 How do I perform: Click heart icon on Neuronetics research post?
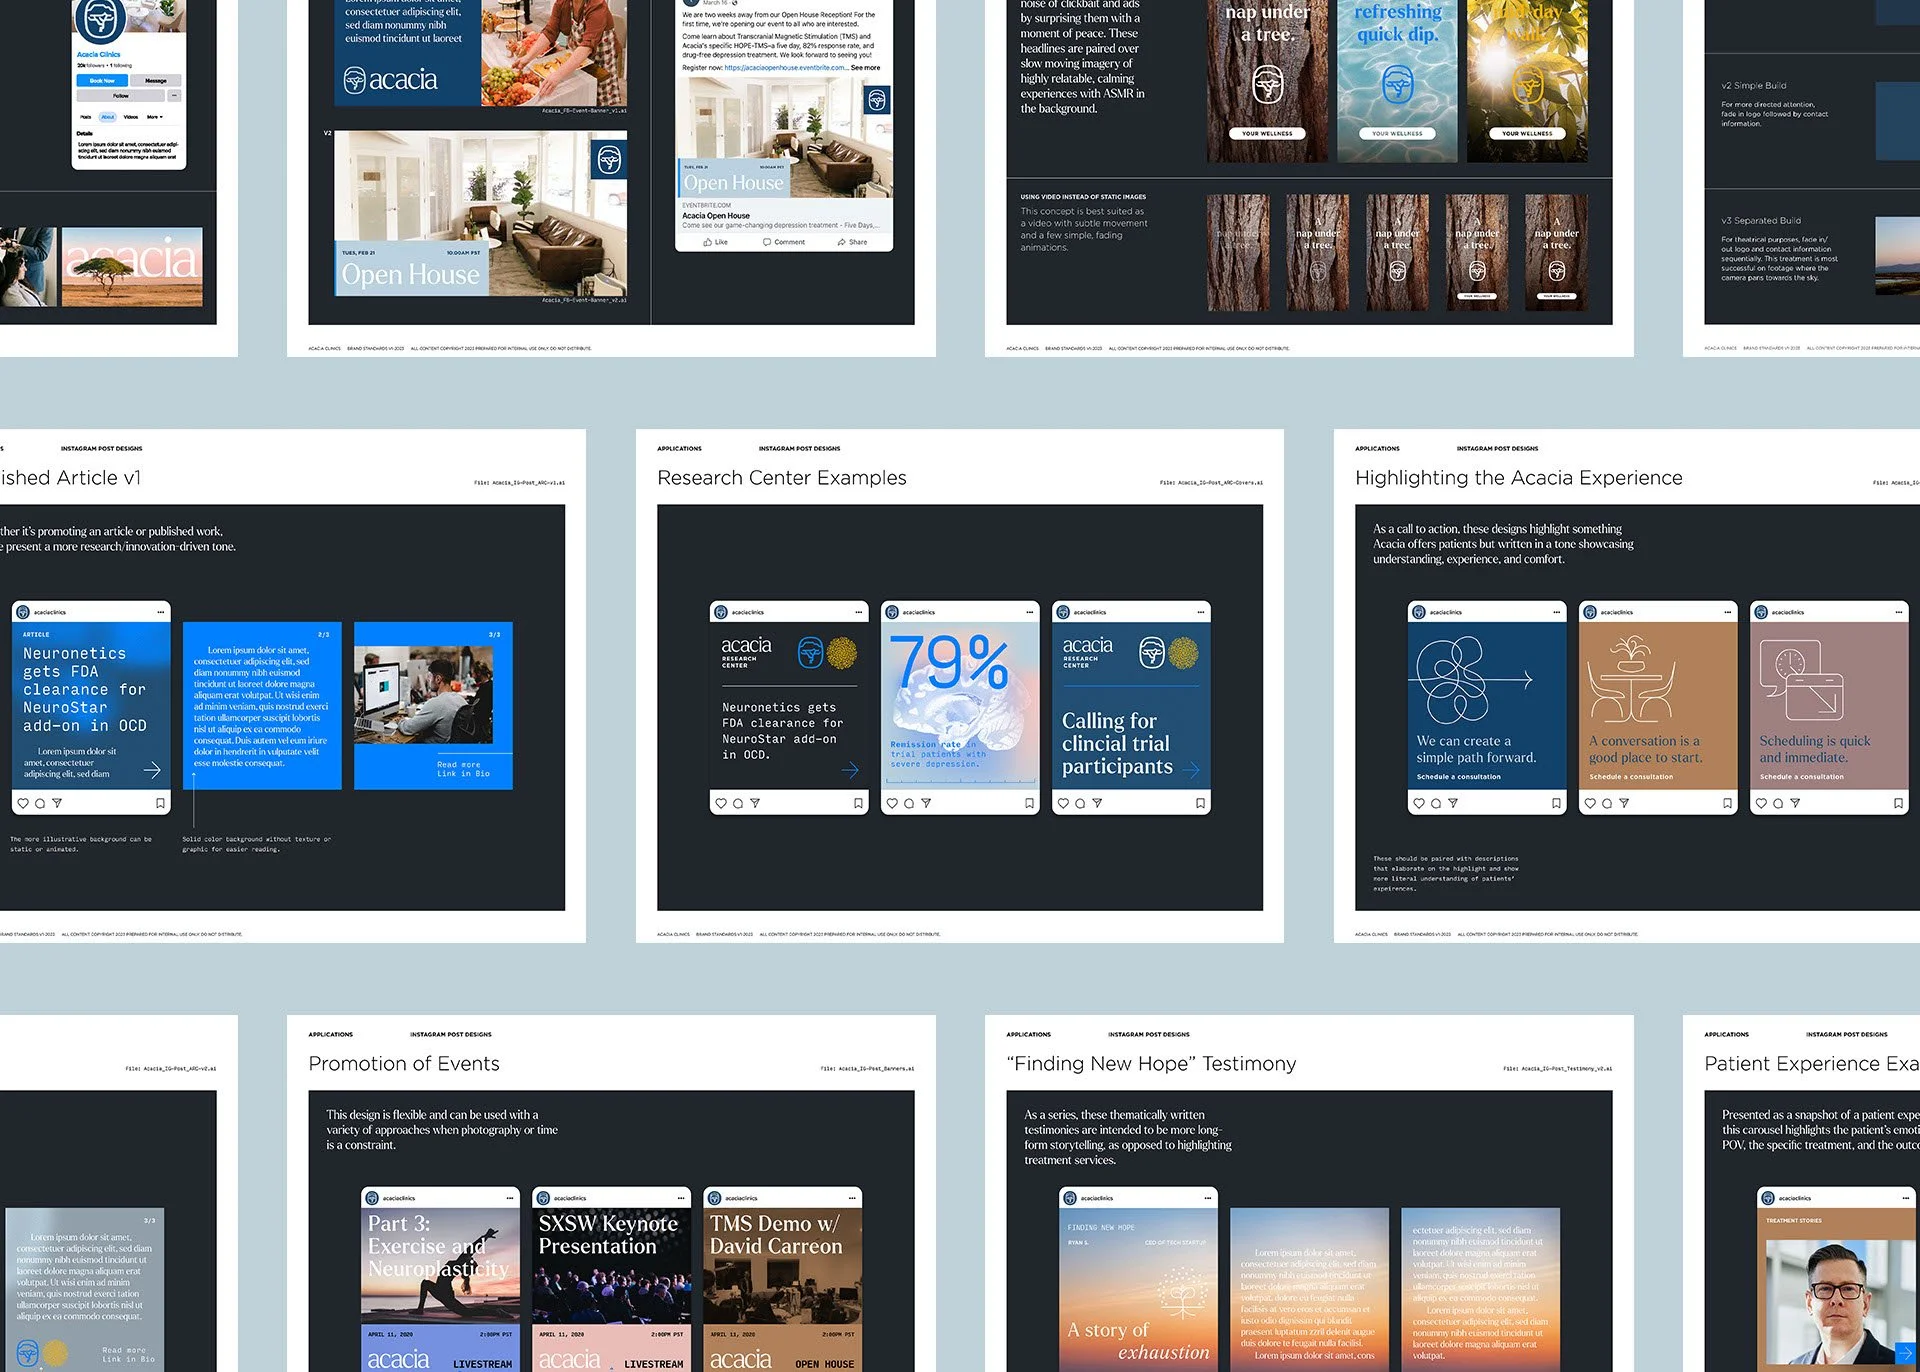point(720,803)
